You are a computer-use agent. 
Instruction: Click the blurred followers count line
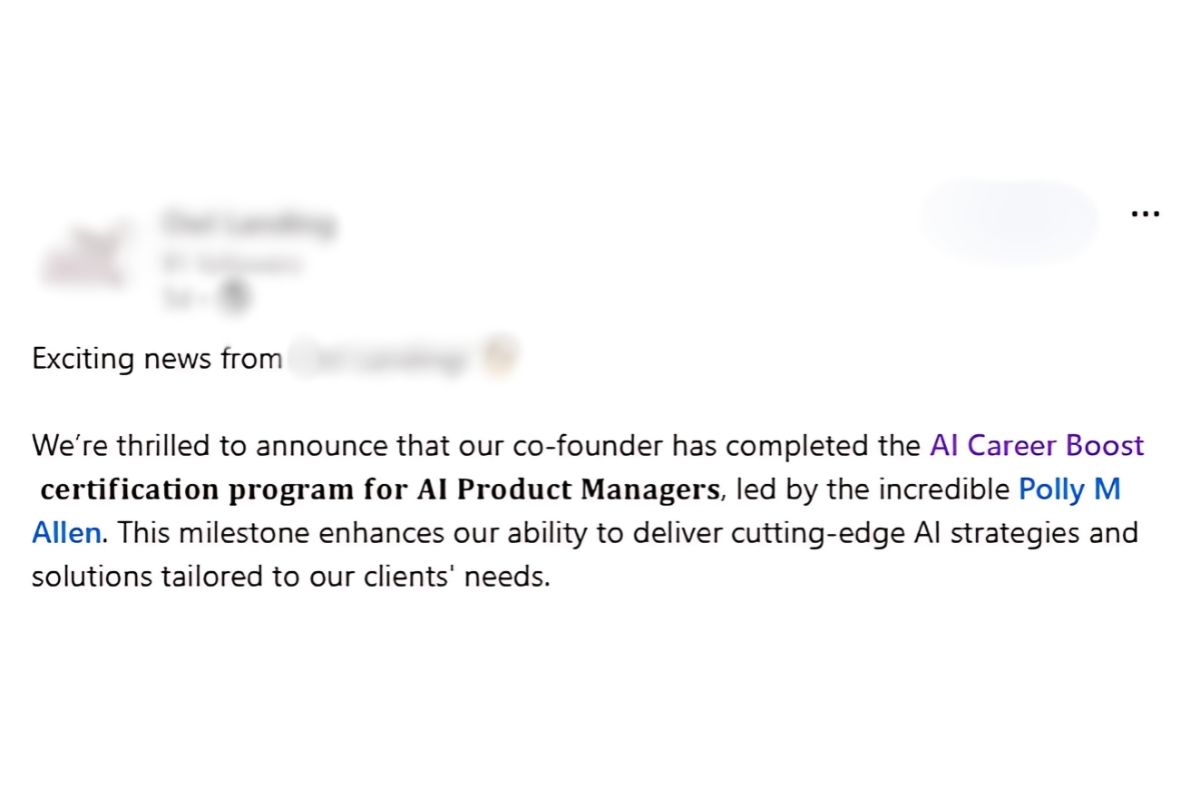point(231,264)
